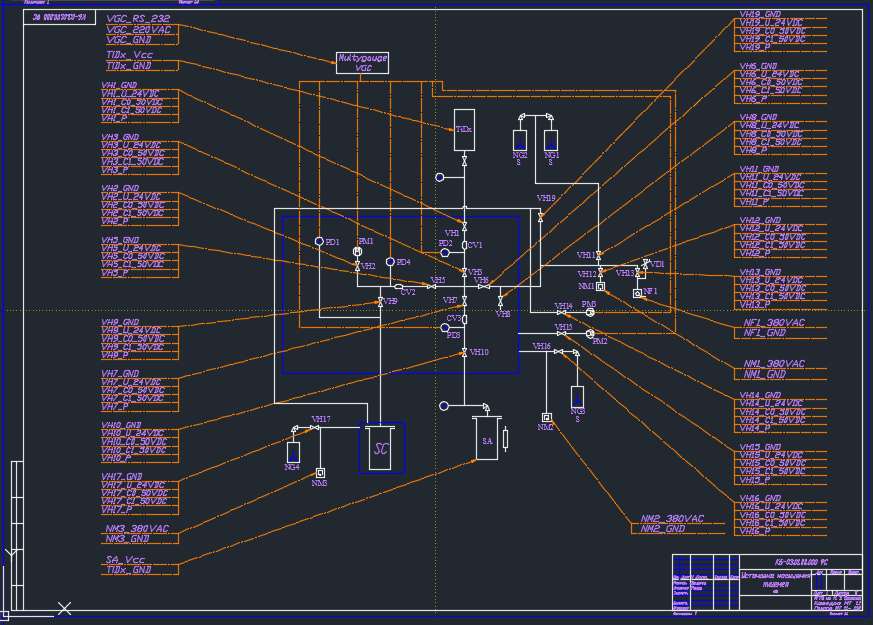Select the TIDx instrument symbol

[464, 130]
